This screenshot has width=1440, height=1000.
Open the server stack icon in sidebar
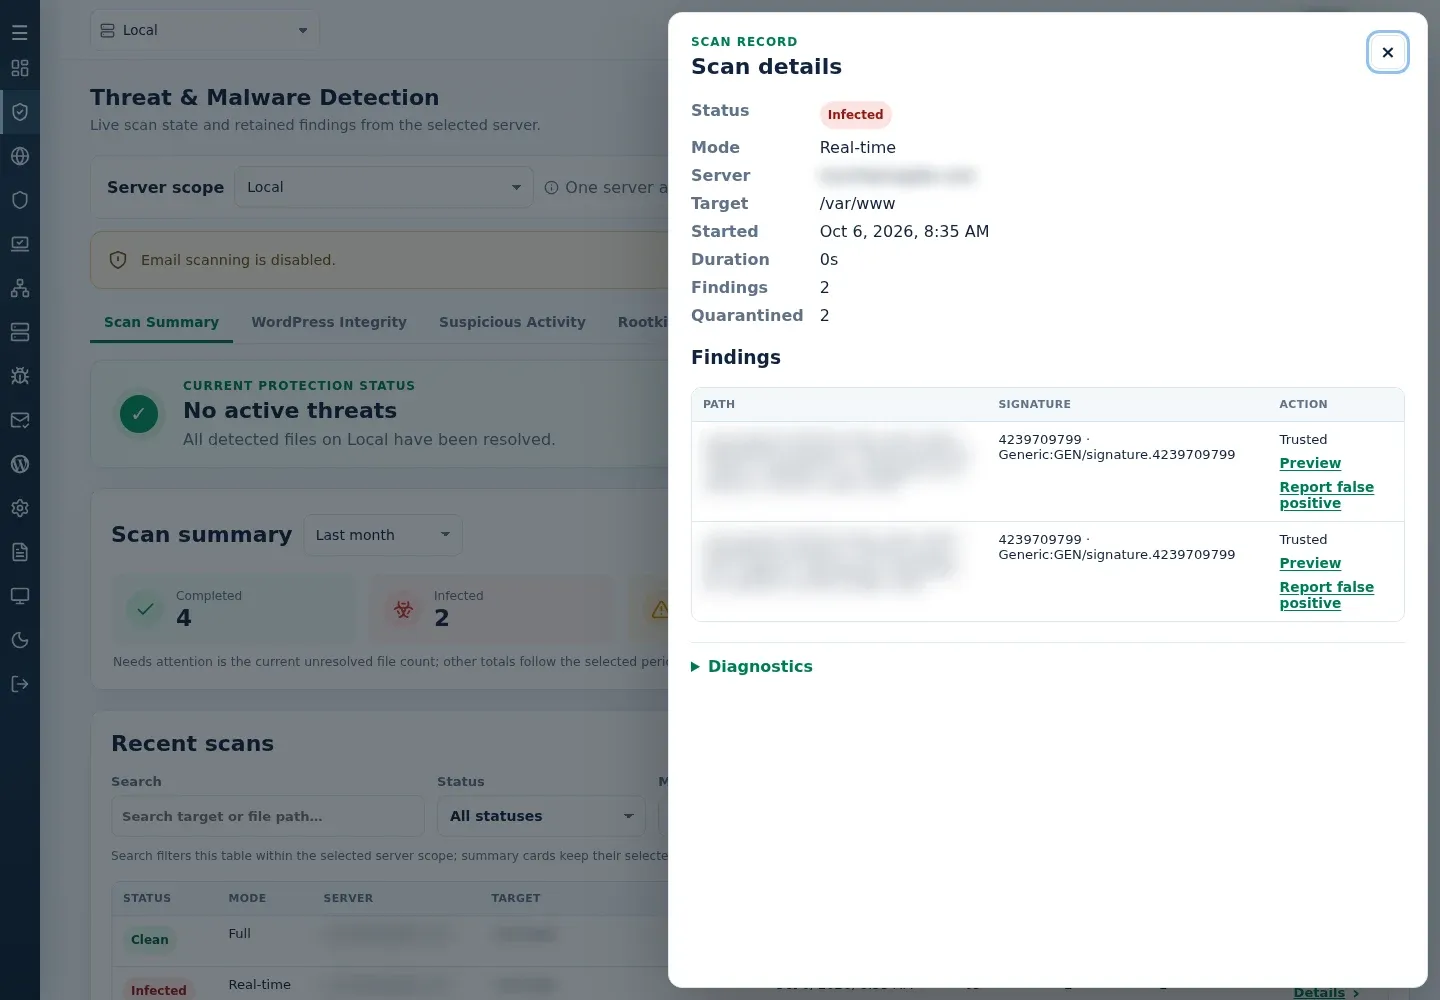20,332
